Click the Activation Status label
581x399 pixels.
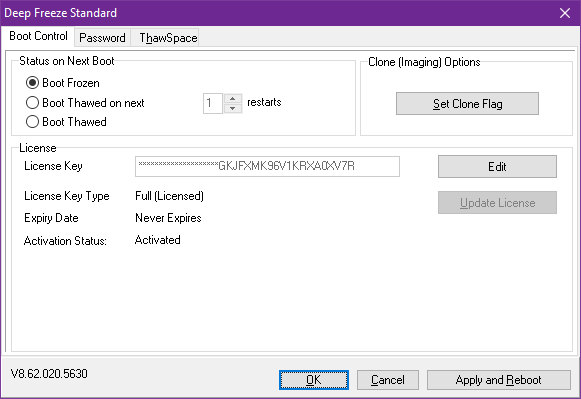pos(65,241)
